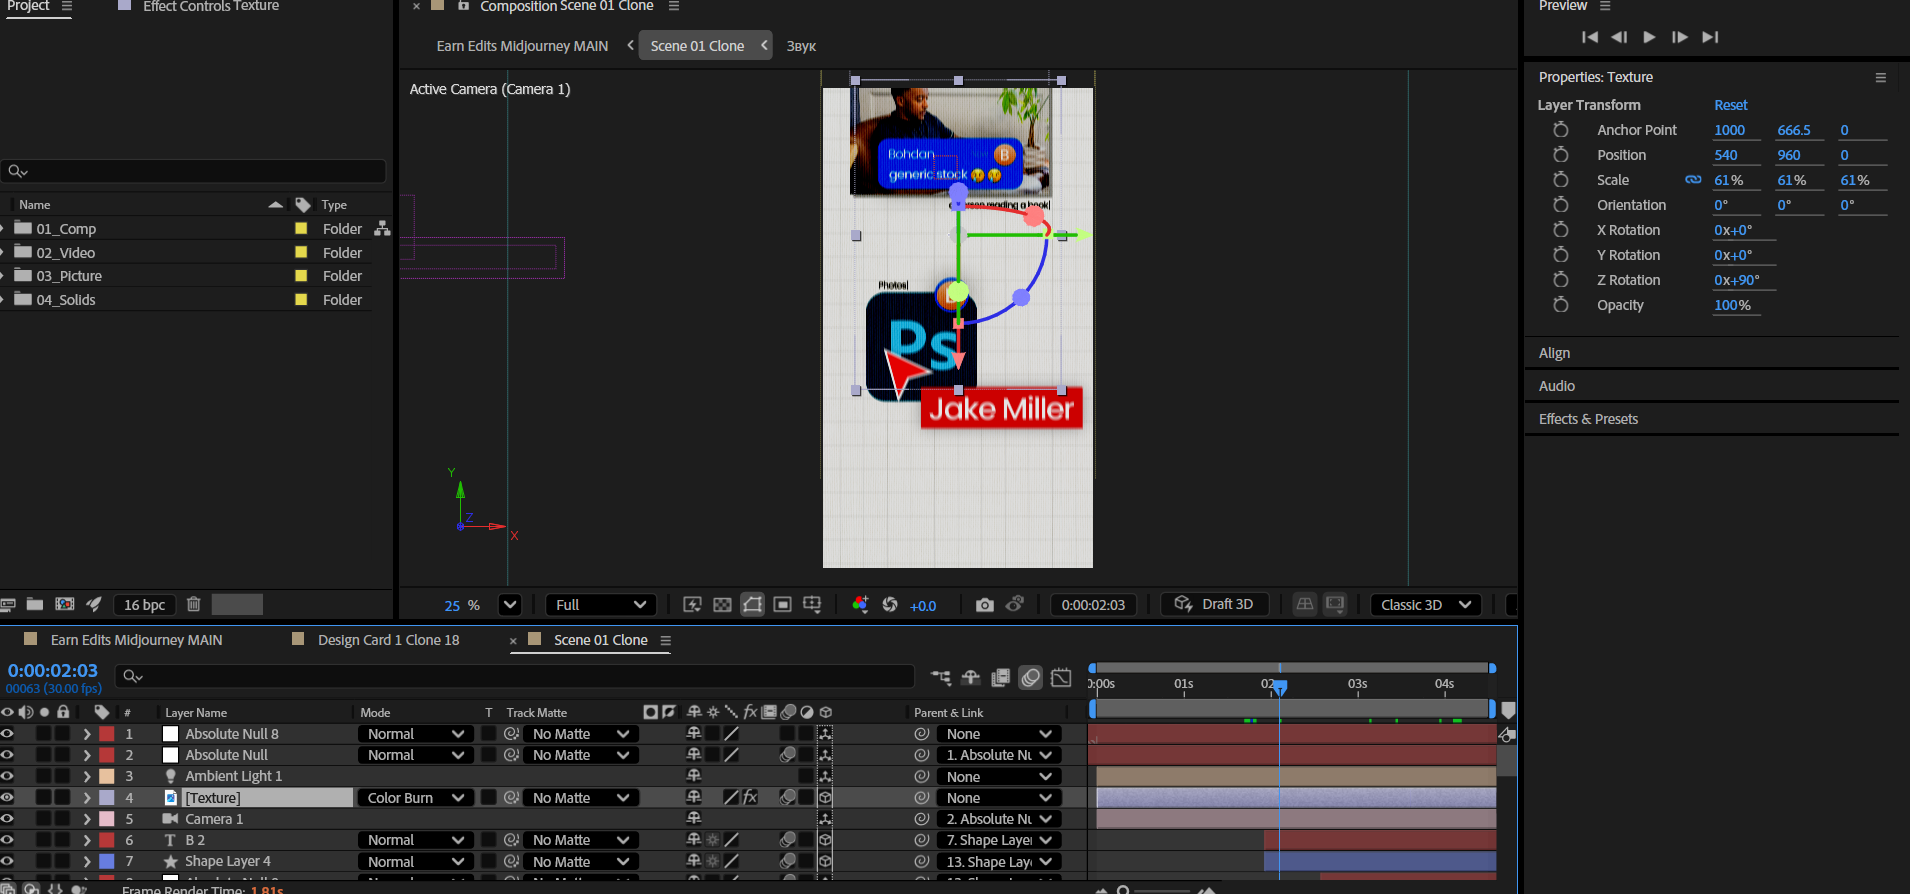
Task: Open the Classic 3D renderer dropdown
Action: [1425, 605]
